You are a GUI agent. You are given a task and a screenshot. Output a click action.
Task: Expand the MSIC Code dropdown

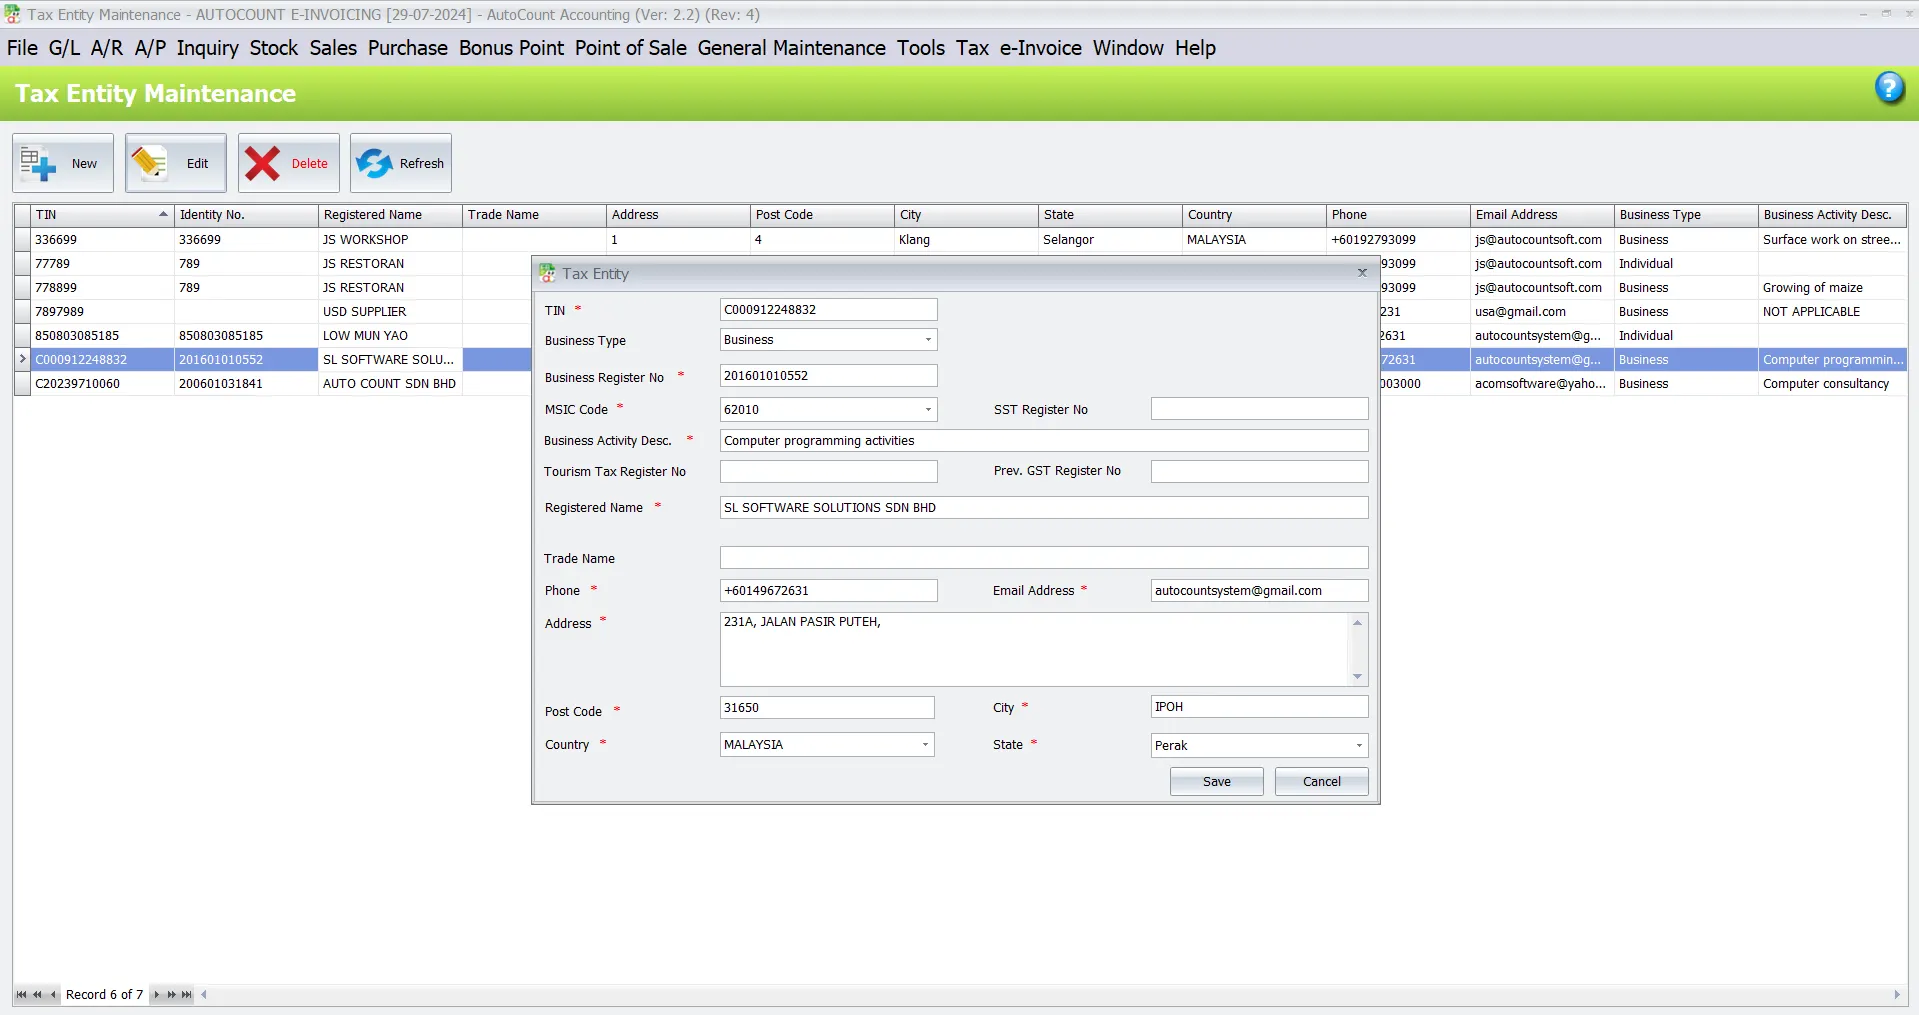[928, 409]
